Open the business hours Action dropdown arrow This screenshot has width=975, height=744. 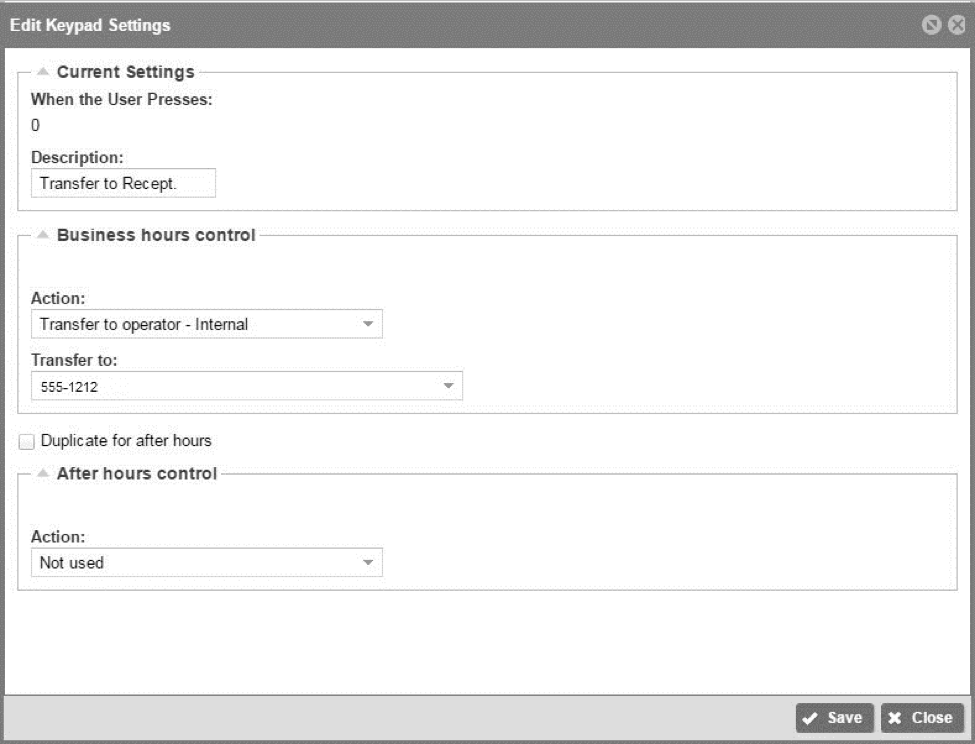coord(367,324)
